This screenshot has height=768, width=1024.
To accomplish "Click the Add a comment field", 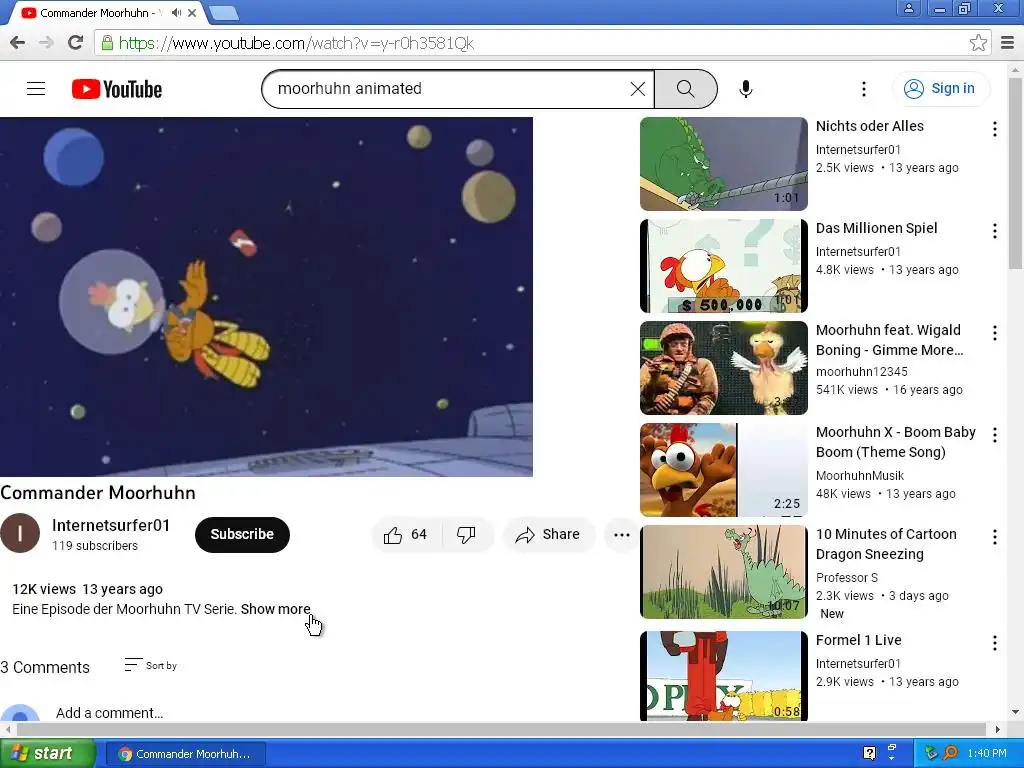I will click(109, 713).
